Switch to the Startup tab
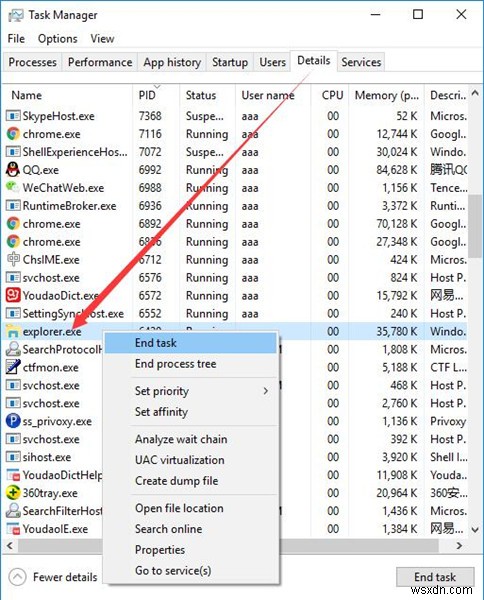The image size is (484, 600). point(230,62)
